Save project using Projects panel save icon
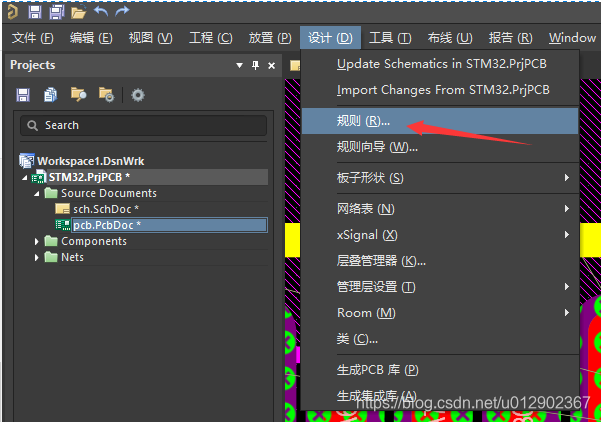Image resolution: width=601 pixels, height=422 pixels. point(23,95)
